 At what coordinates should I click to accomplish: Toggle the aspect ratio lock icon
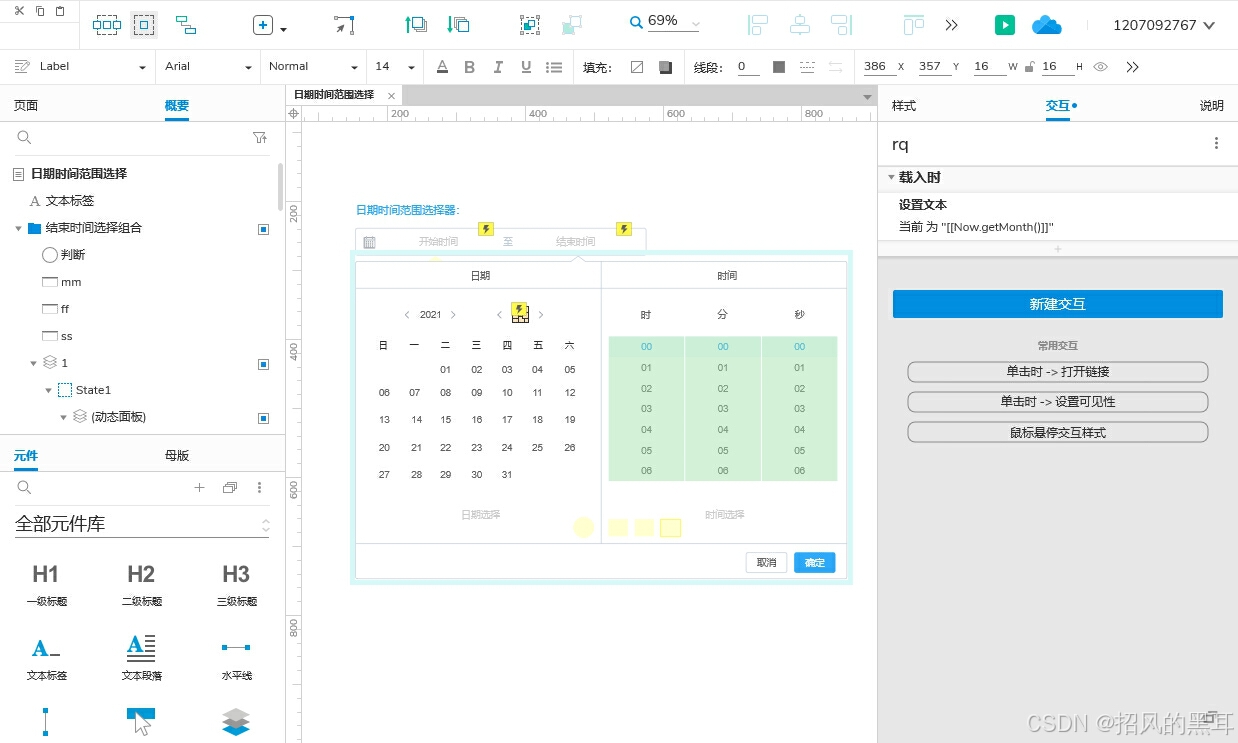1028,67
